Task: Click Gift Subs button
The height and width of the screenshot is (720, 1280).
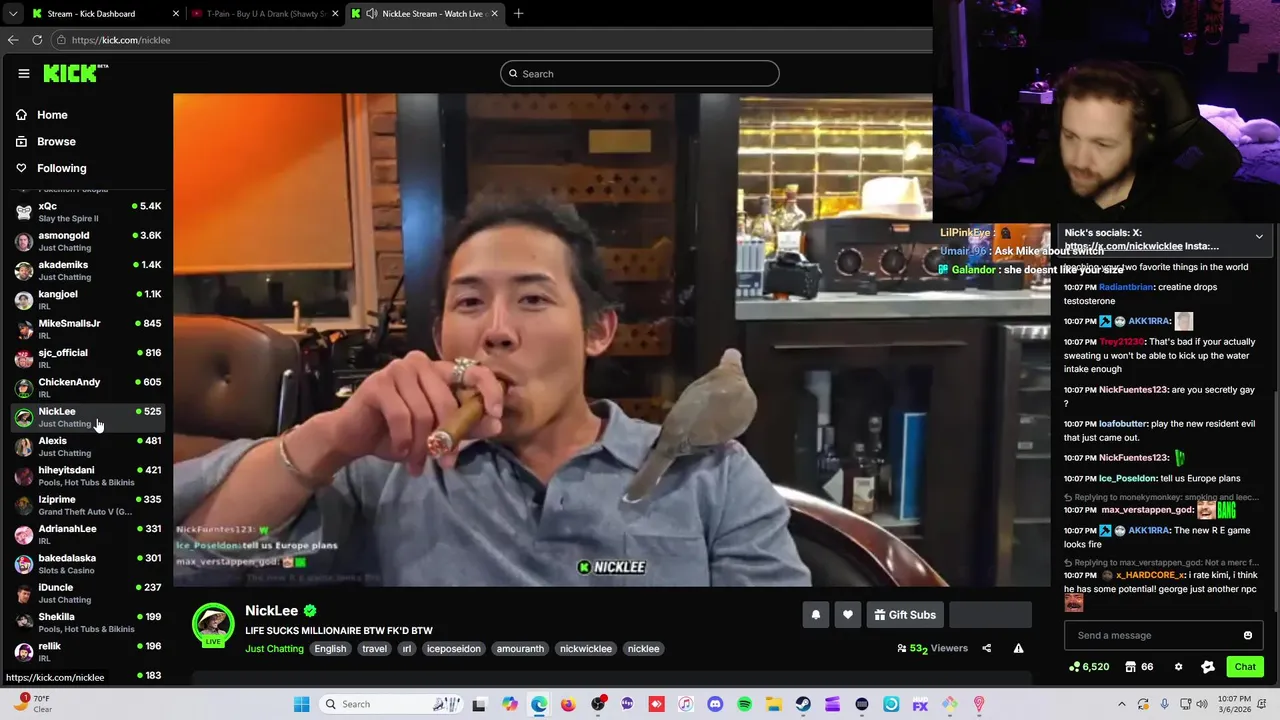Action: click(x=904, y=615)
